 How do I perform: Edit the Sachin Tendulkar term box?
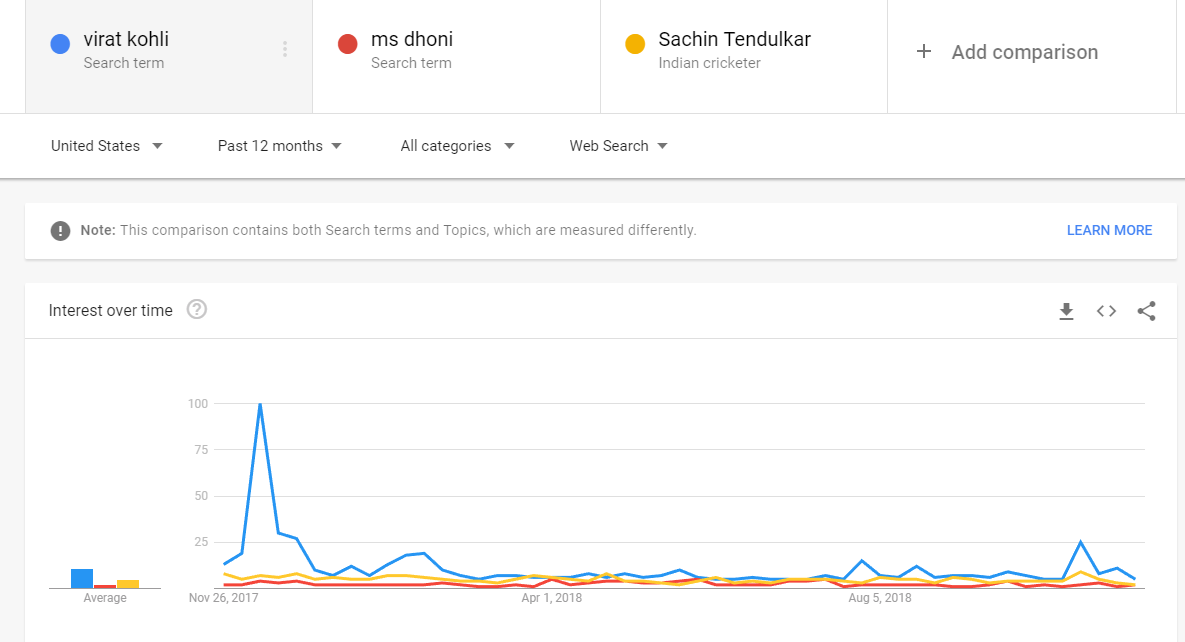click(744, 56)
